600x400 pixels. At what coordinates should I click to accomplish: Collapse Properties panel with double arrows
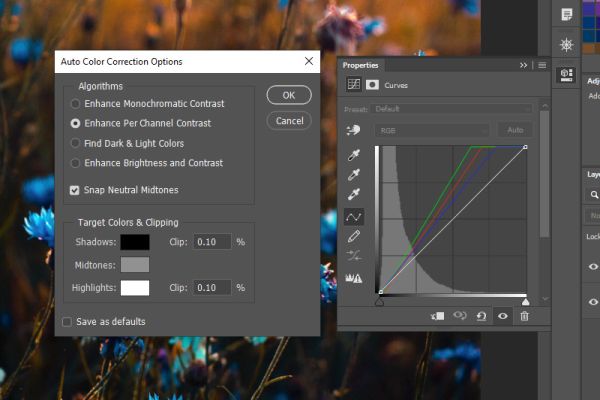click(523, 65)
